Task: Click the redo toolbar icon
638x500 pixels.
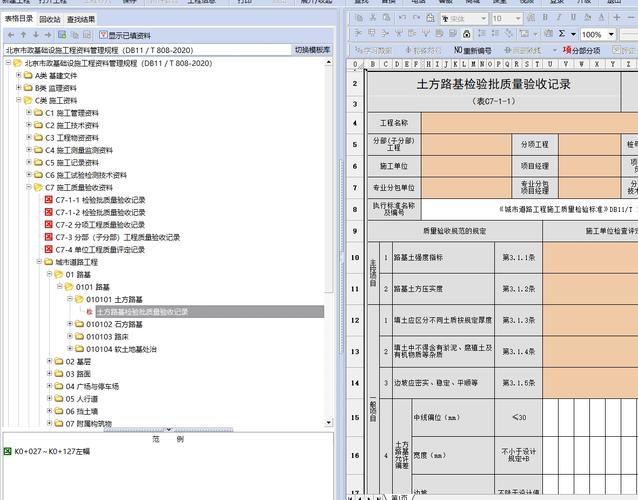Action: (416, 18)
